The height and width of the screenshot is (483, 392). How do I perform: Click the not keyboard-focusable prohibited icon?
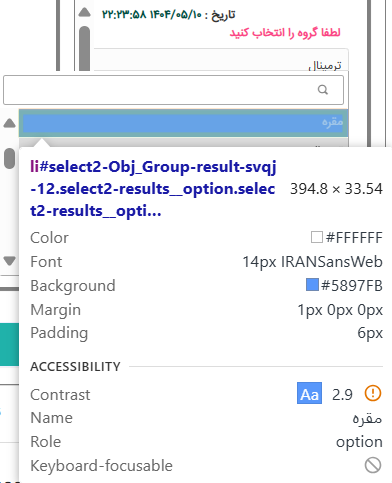click(373, 465)
